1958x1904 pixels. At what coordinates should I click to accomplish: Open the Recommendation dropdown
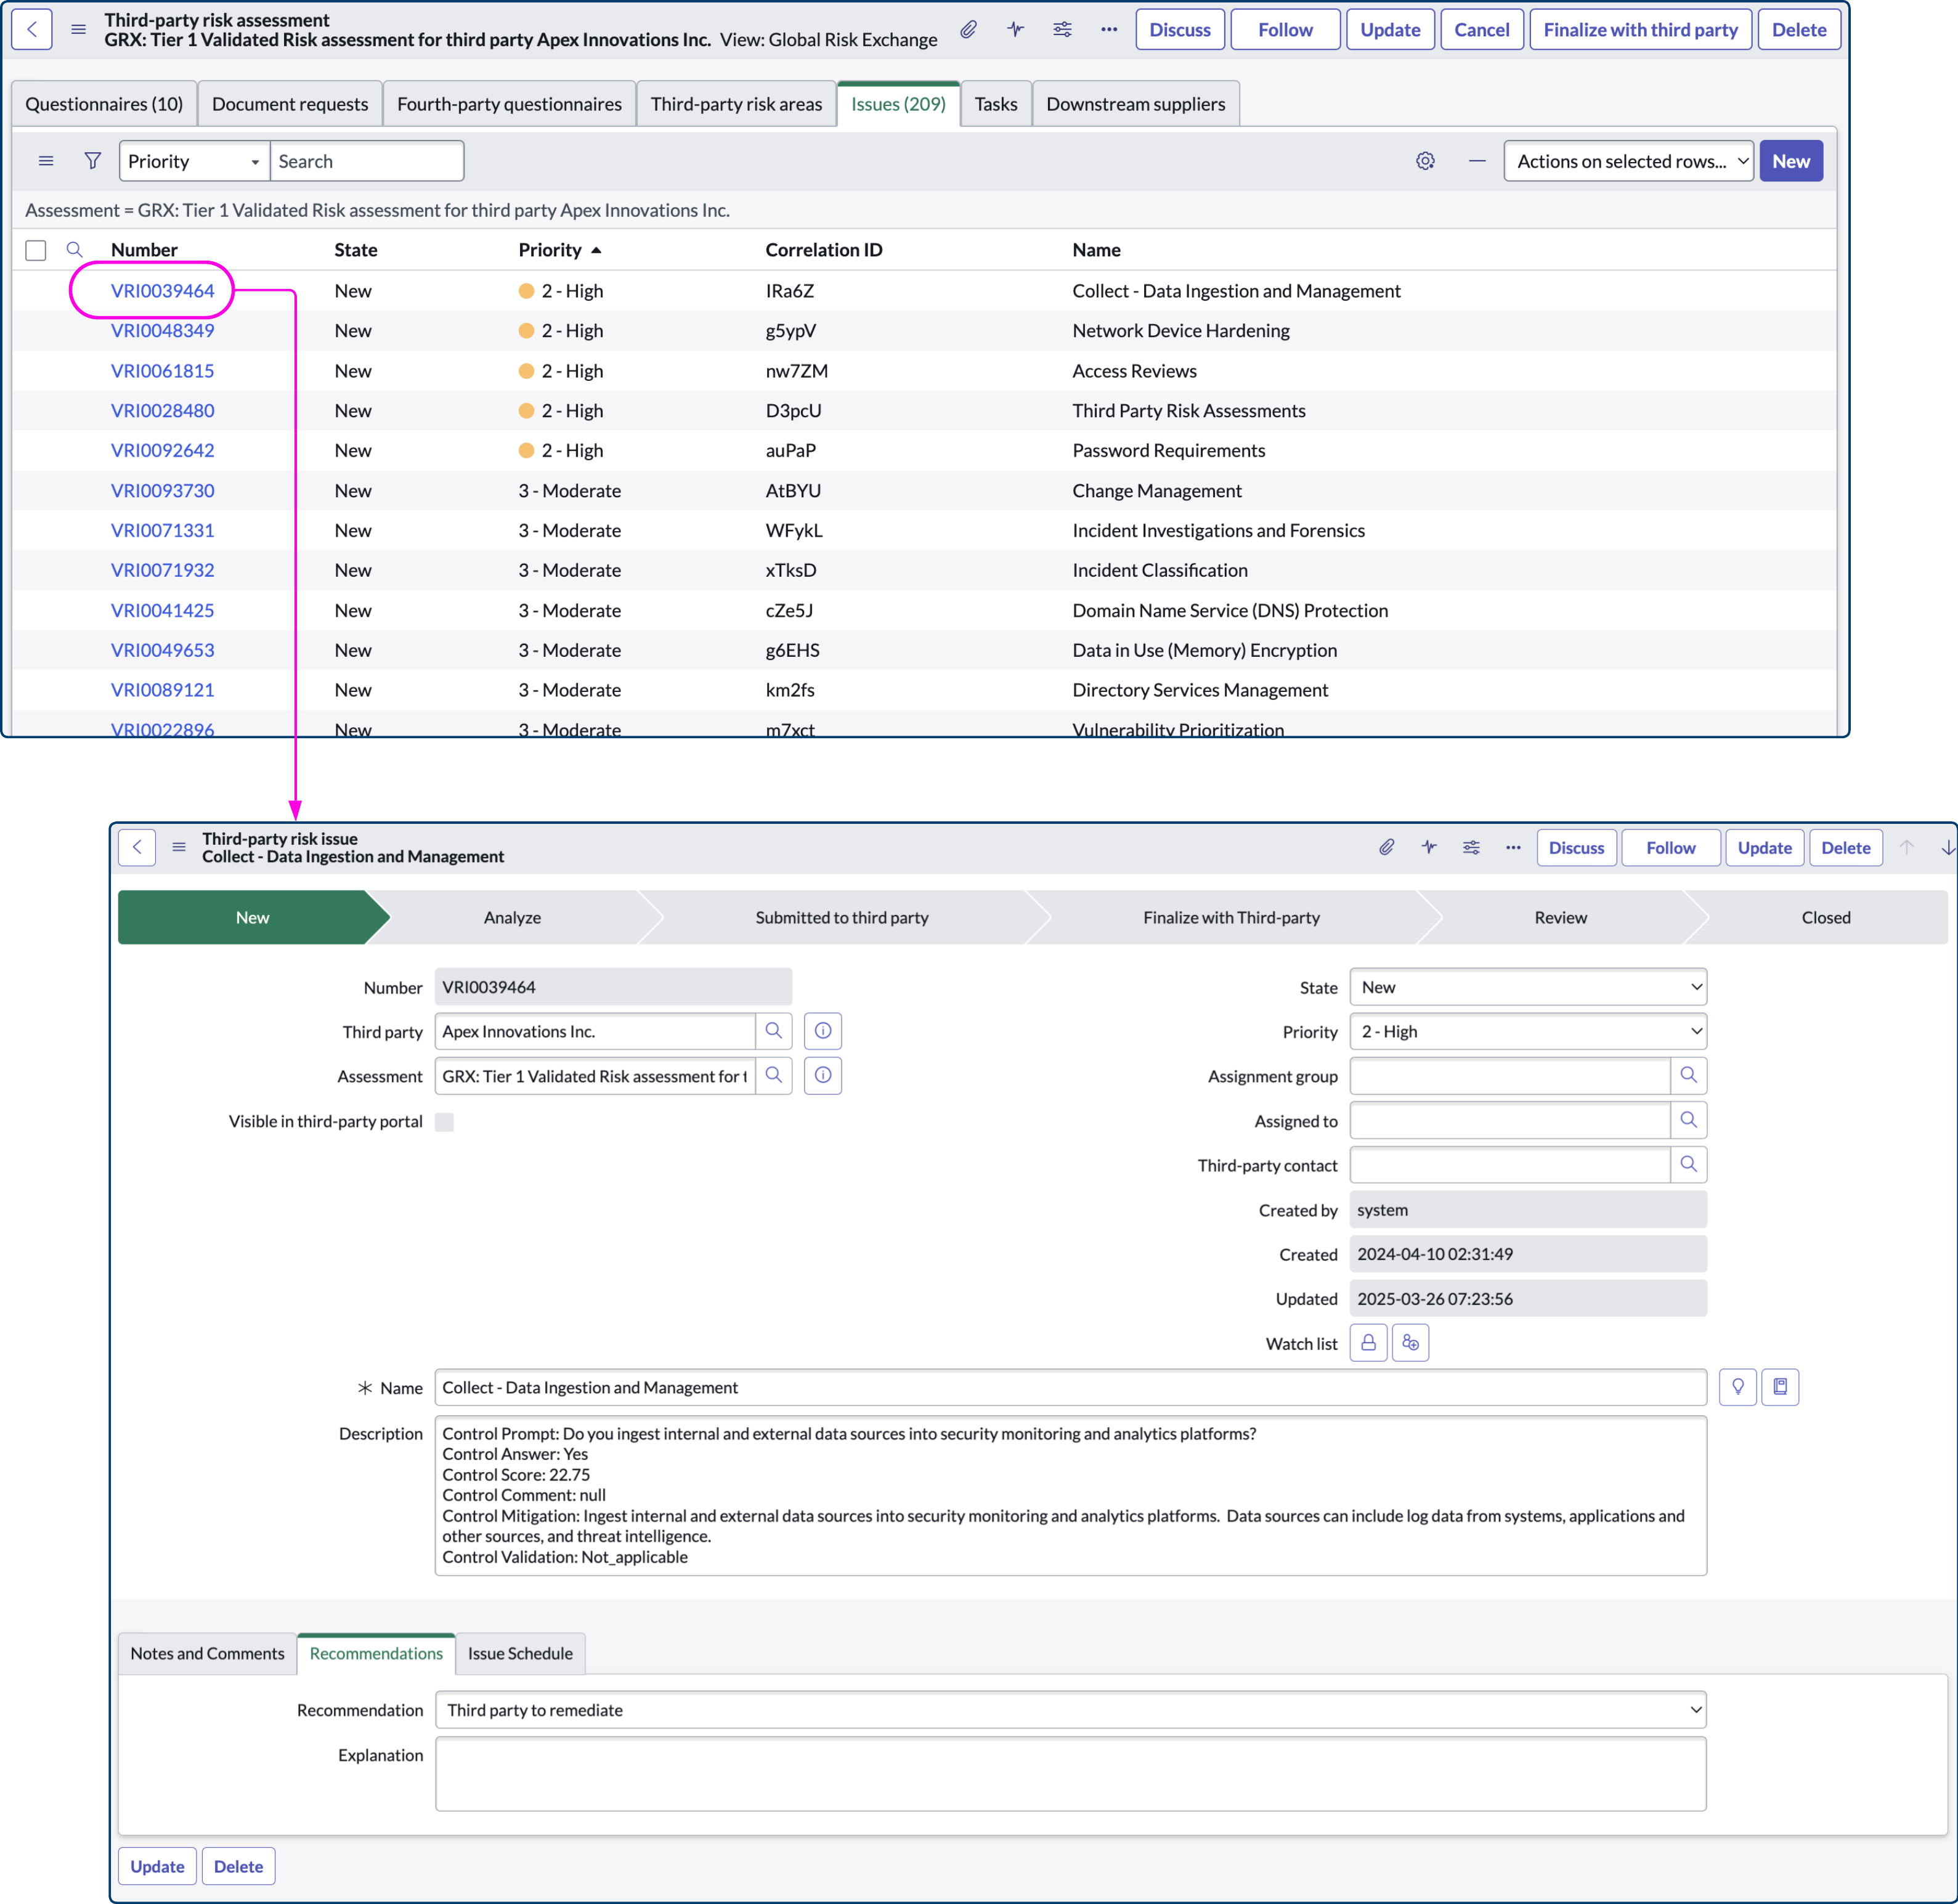[1071, 1710]
